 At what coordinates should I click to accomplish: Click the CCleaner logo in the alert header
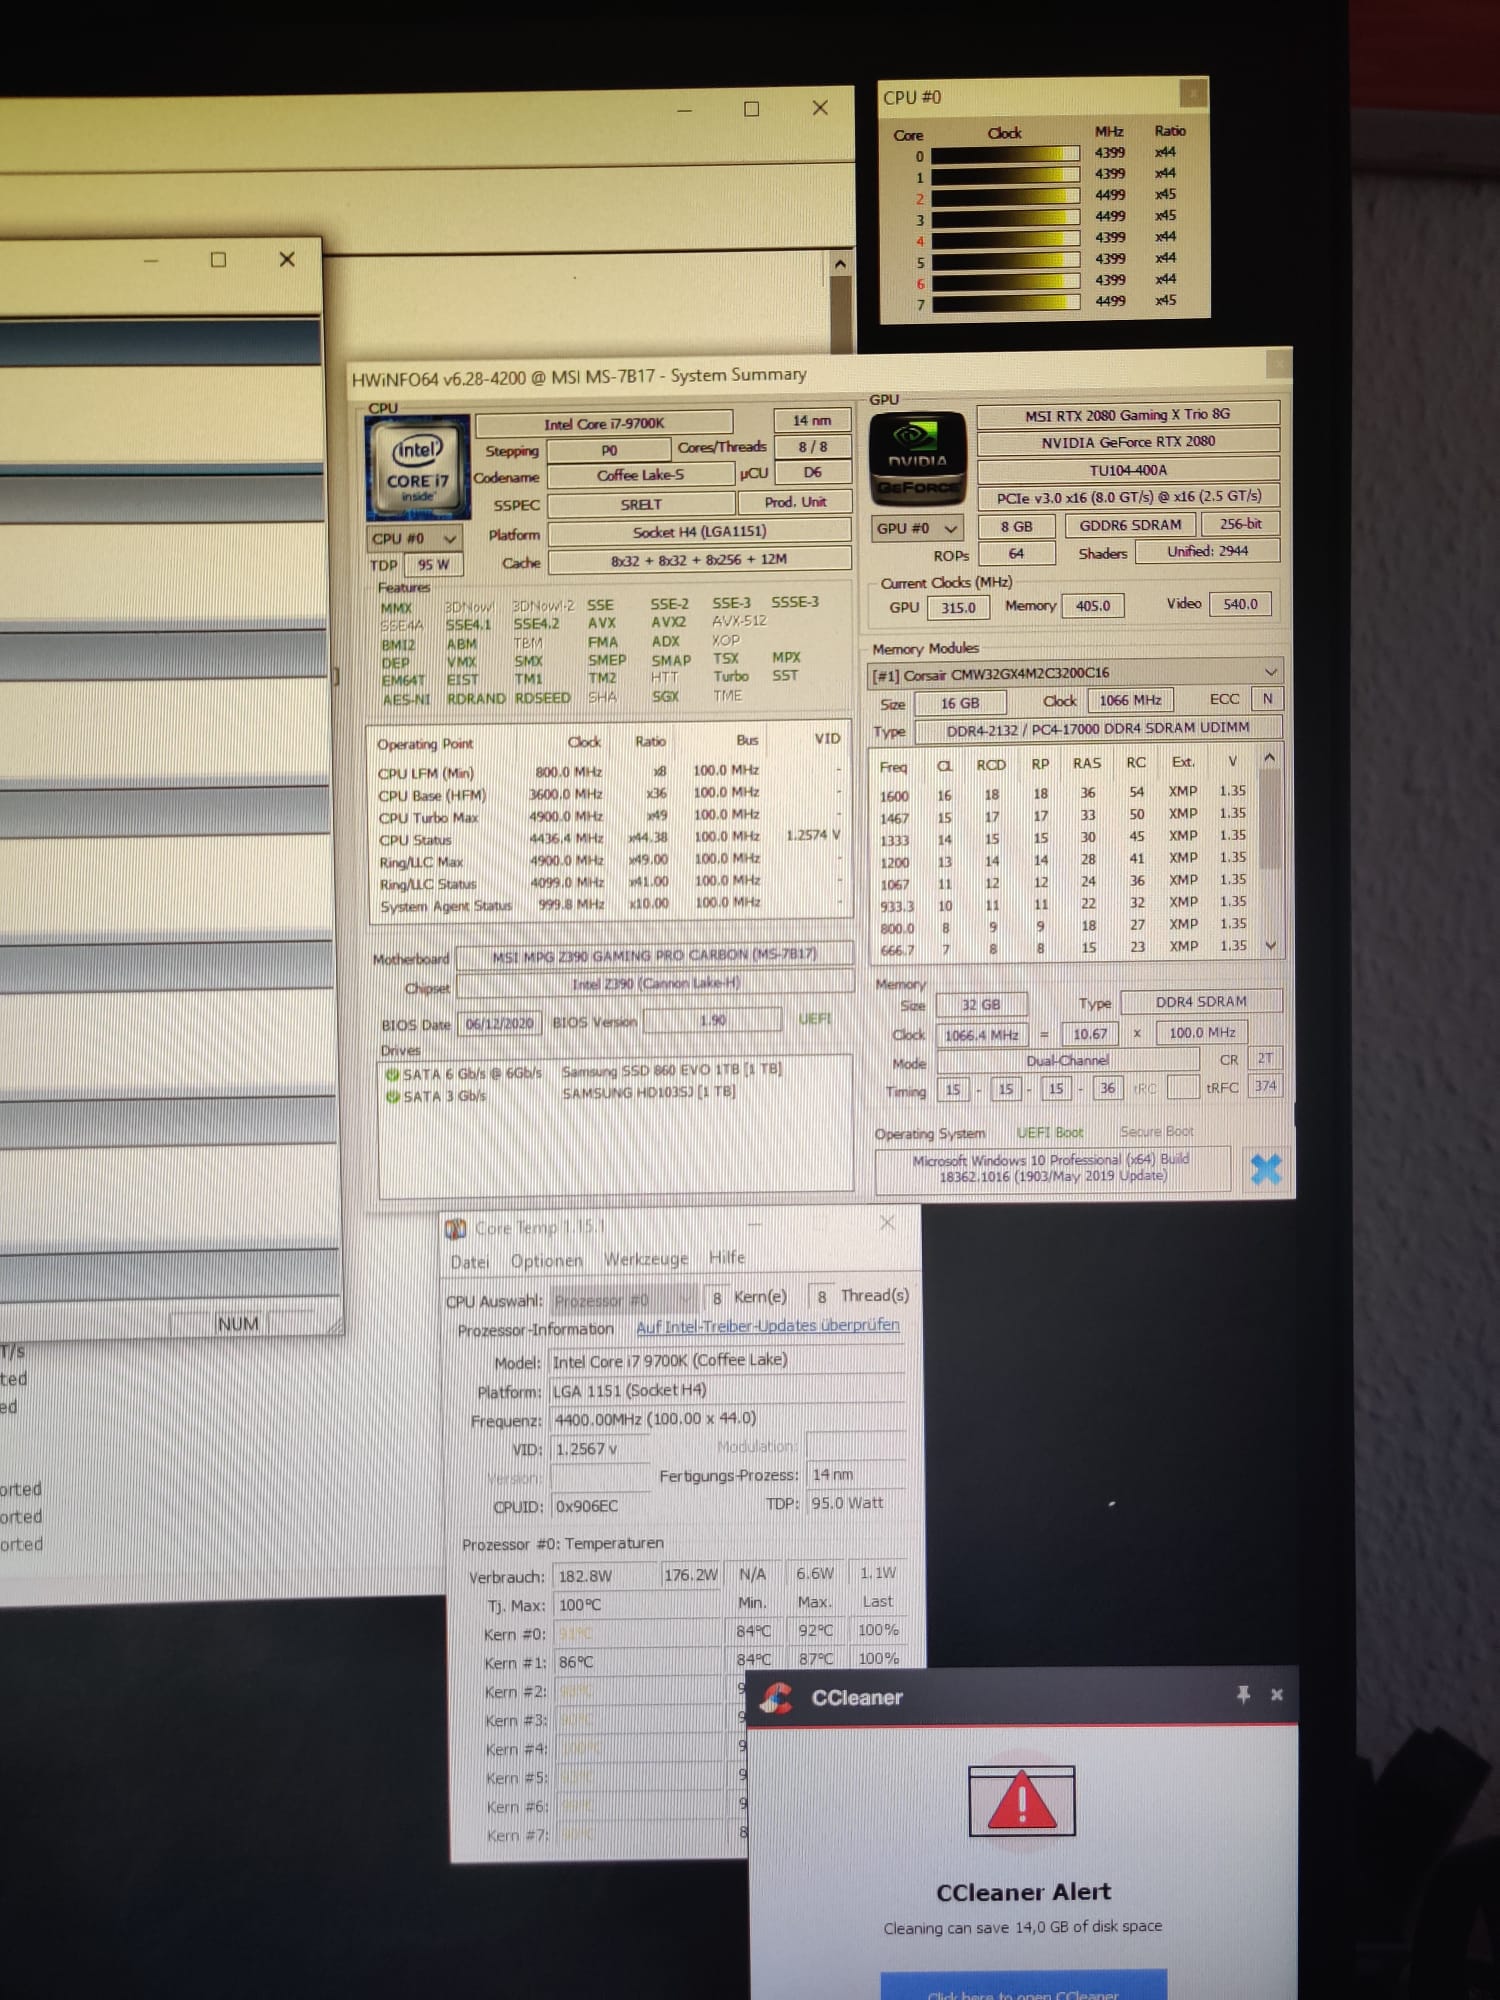[776, 1697]
